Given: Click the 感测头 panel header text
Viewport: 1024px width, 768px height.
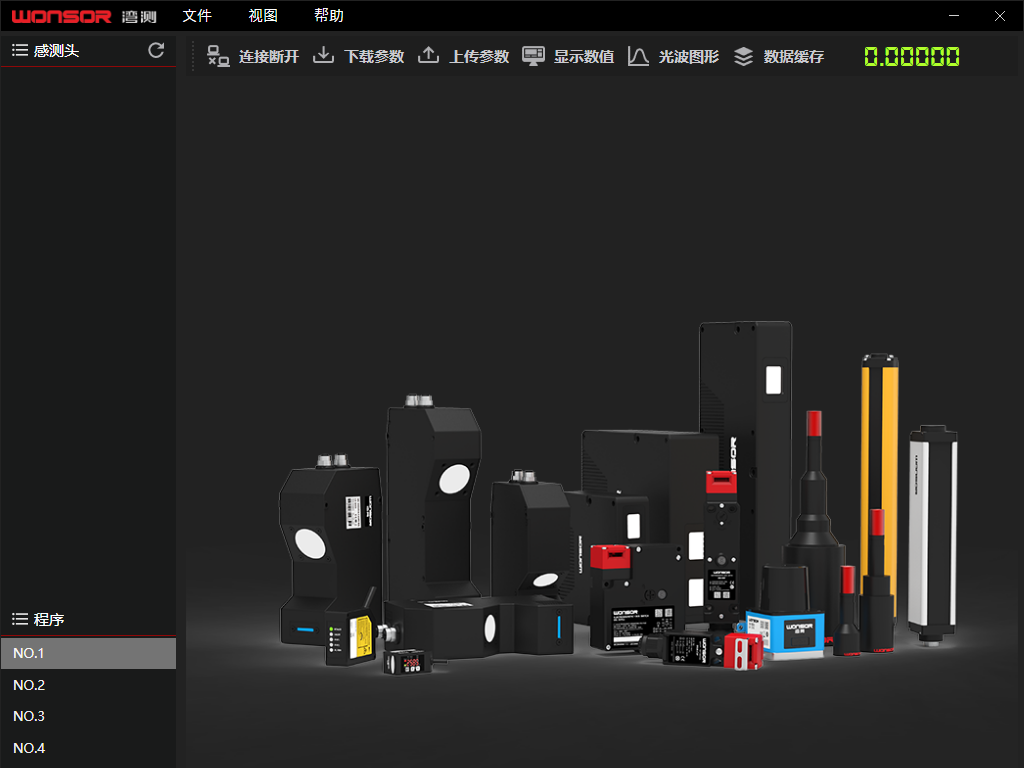Looking at the screenshot, I should (x=56, y=51).
